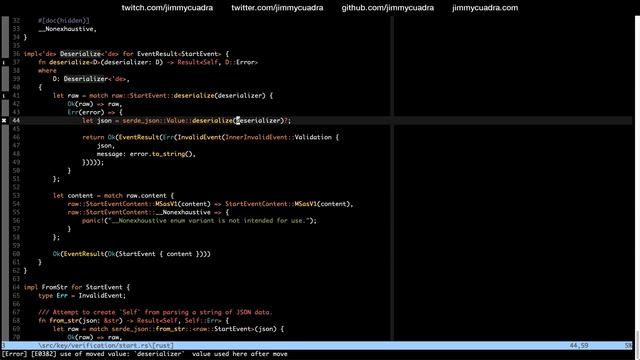Click InnerInvalidEvent::Validation on line 46
Screen dimensions: 640x360
pyautogui.click(x=278, y=137)
